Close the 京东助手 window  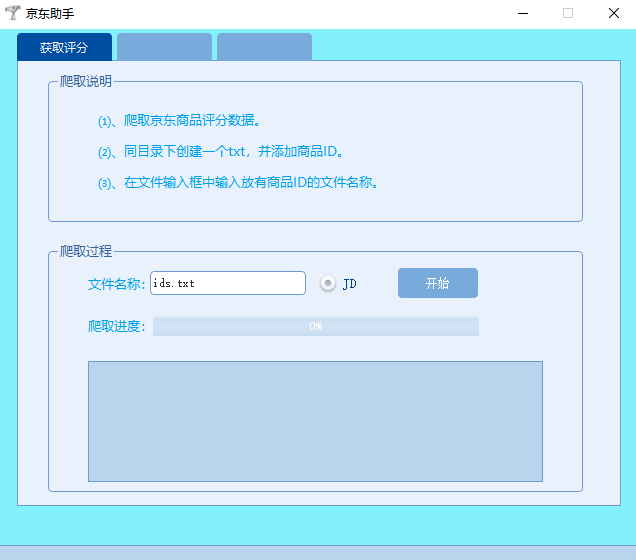pos(614,13)
